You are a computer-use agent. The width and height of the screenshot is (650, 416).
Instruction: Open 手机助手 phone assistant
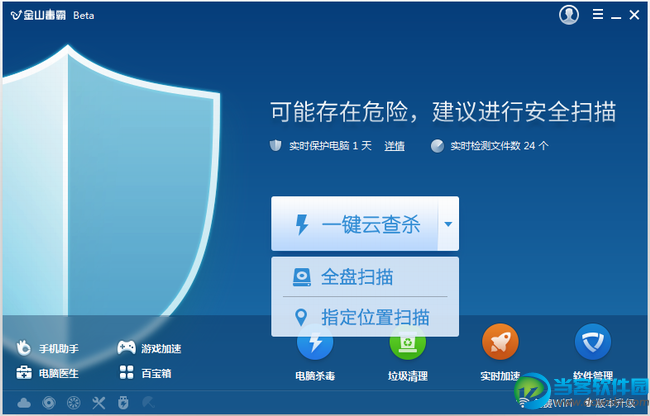point(48,348)
